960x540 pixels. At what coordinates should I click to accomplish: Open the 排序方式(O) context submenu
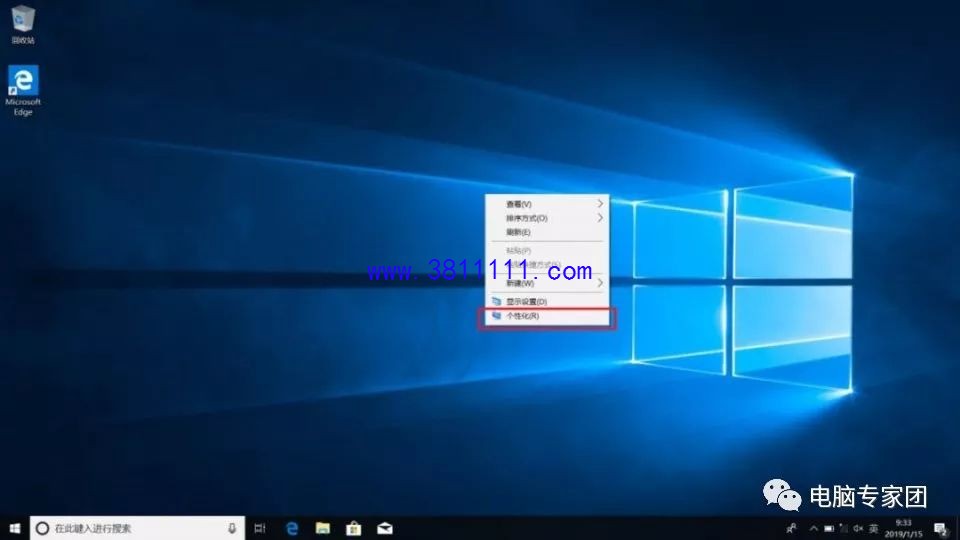point(547,218)
